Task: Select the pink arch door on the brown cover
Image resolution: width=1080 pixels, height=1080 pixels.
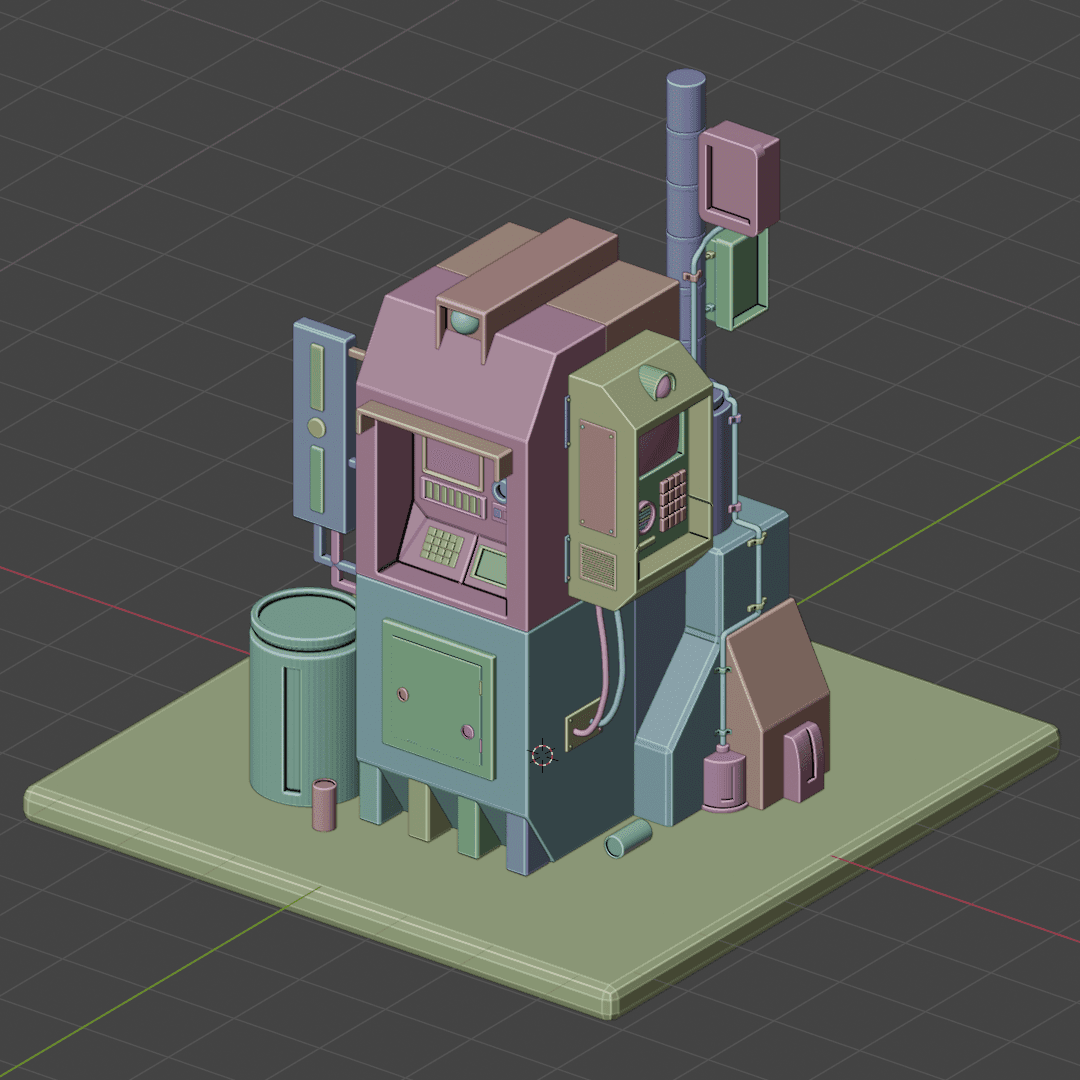Action: click(x=803, y=761)
